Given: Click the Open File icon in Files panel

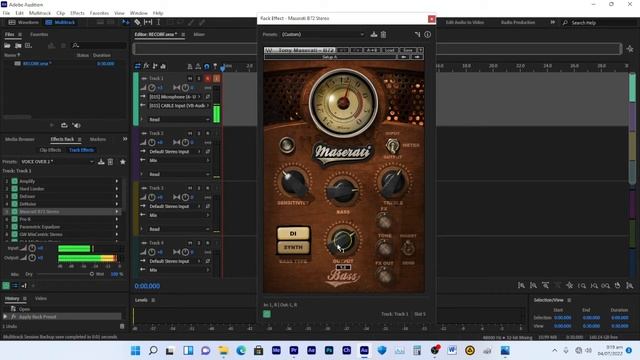Looking at the screenshot, I should click(7, 45).
